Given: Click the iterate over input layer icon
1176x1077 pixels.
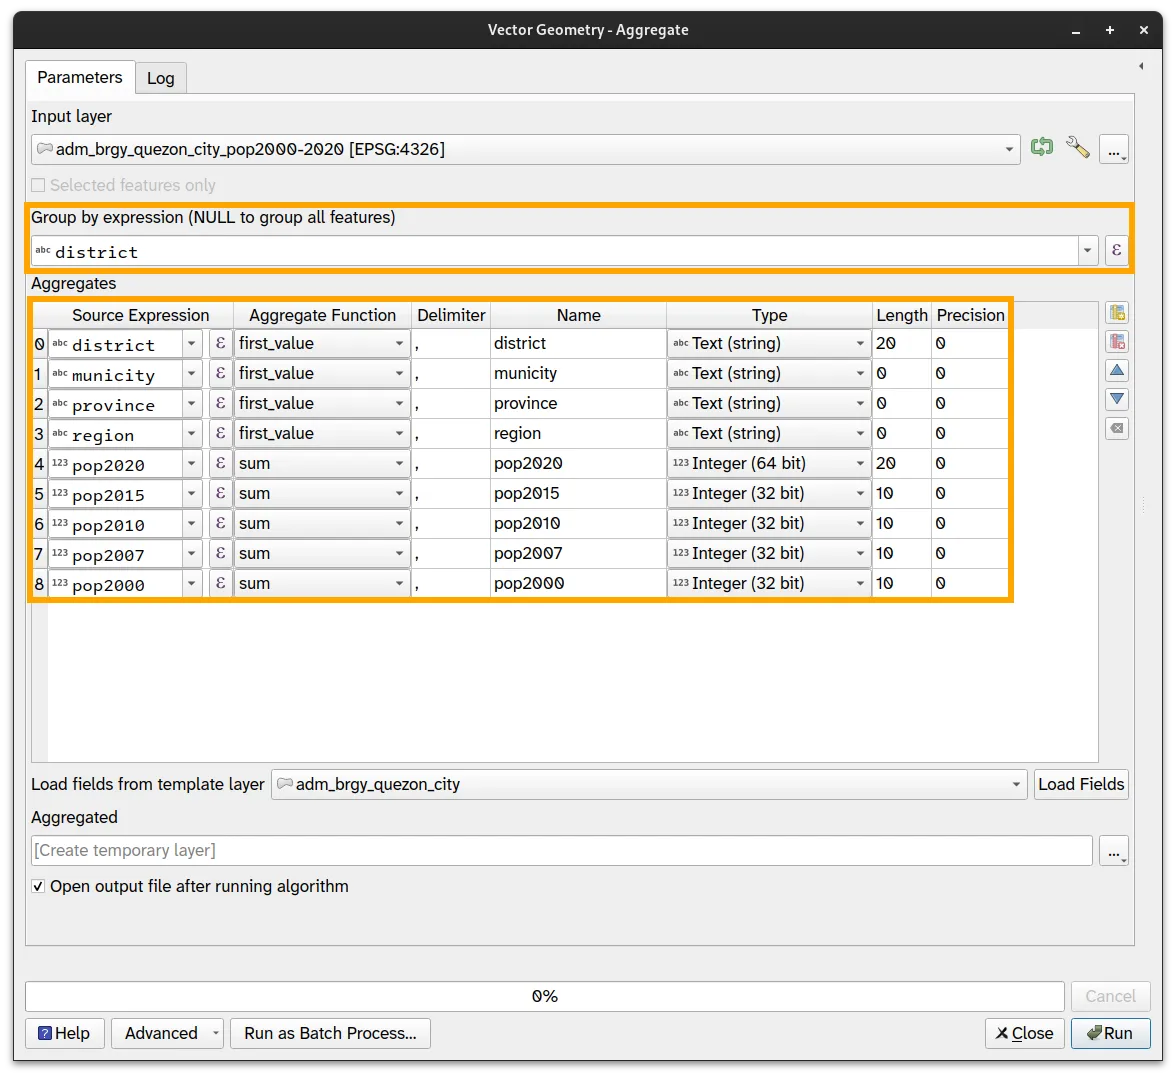Looking at the screenshot, I should click(x=1042, y=147).
